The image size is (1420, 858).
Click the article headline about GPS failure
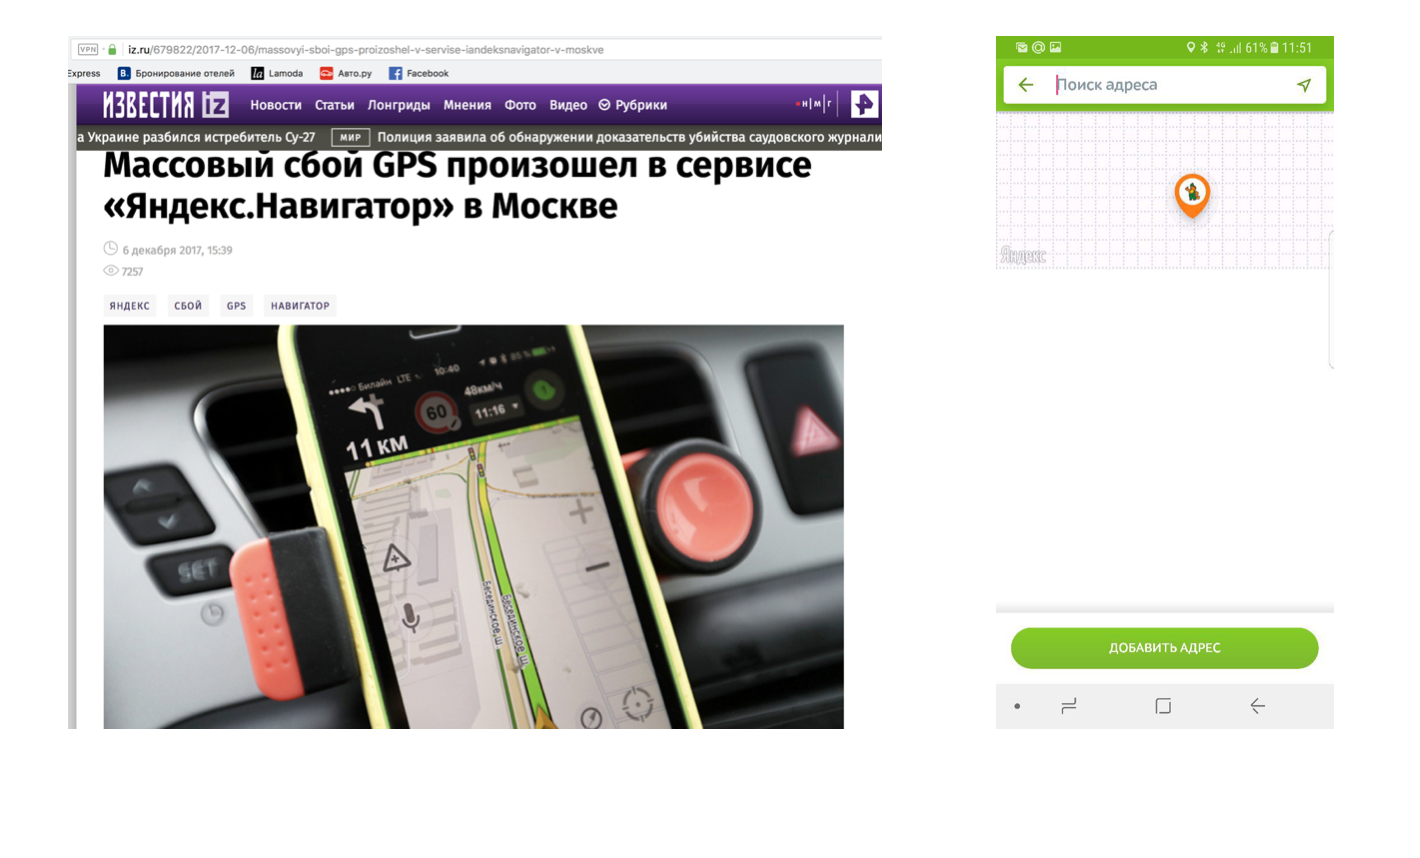pyautogui.click(x=457, y=186)
